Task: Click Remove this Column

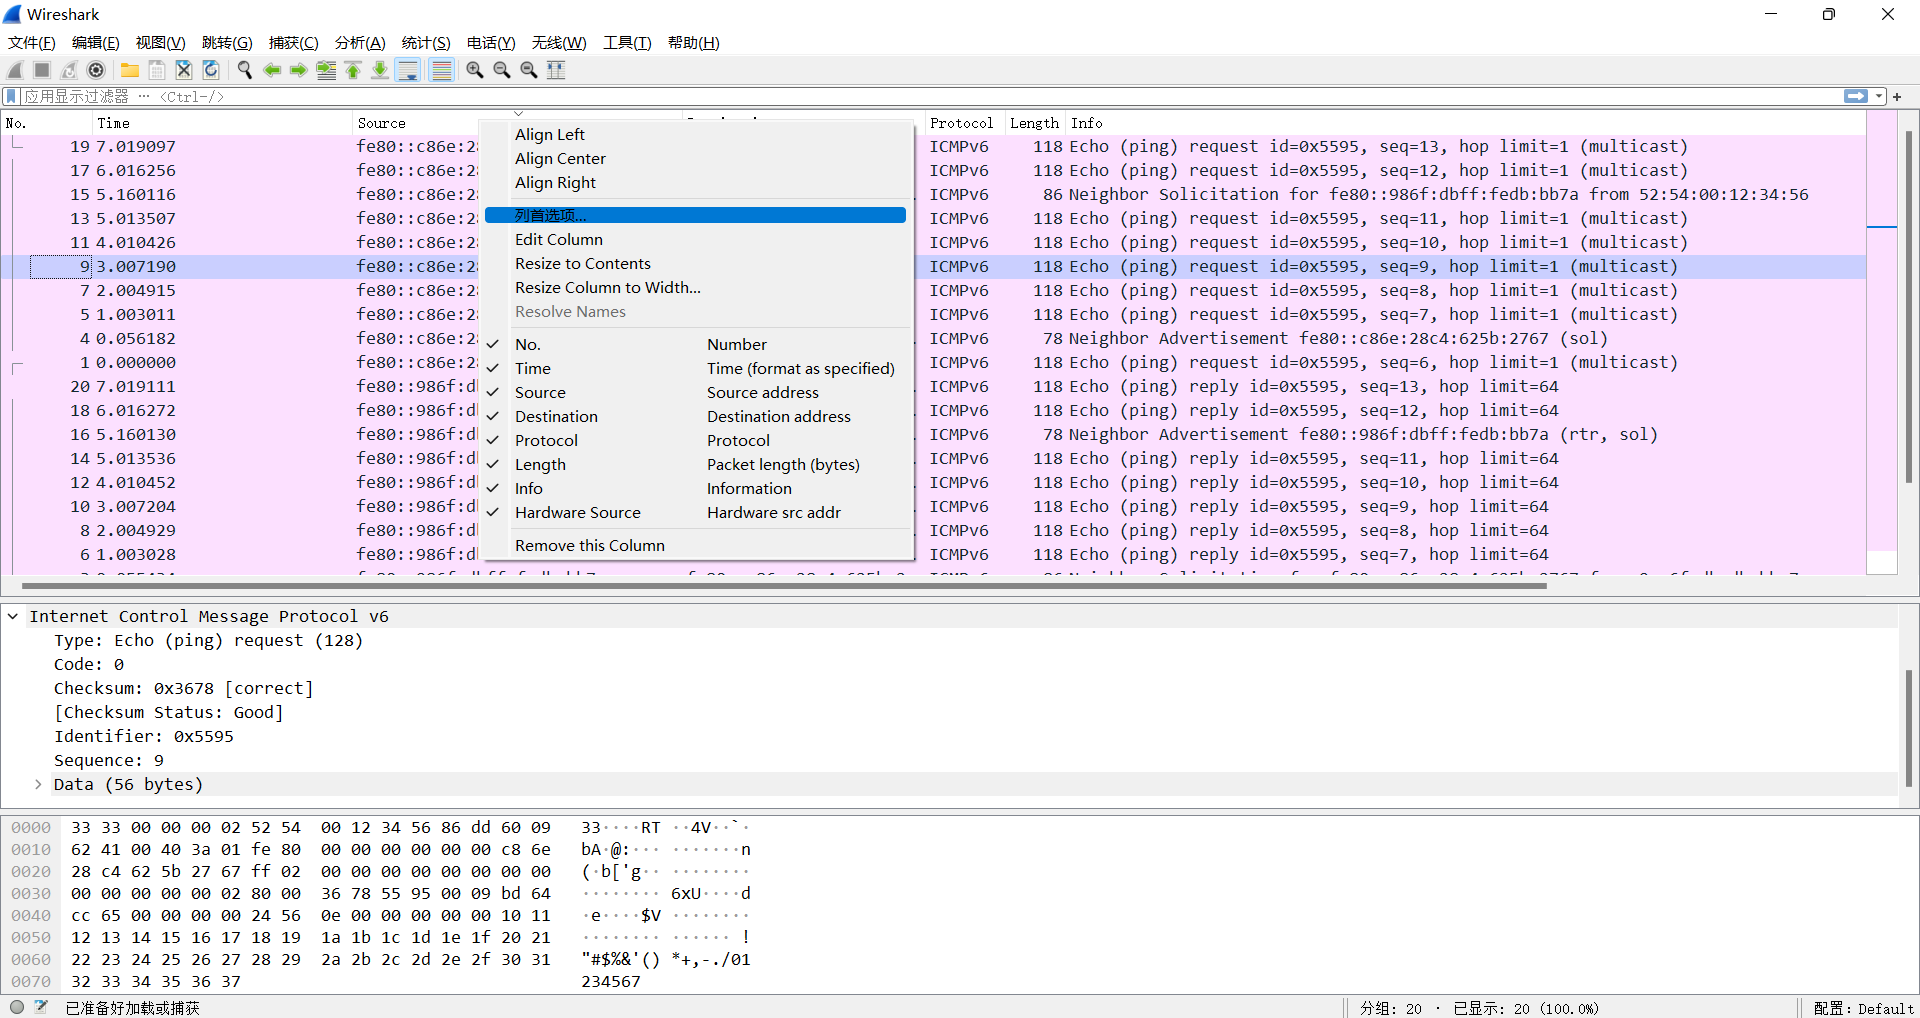Action: [x=696, y=545]
